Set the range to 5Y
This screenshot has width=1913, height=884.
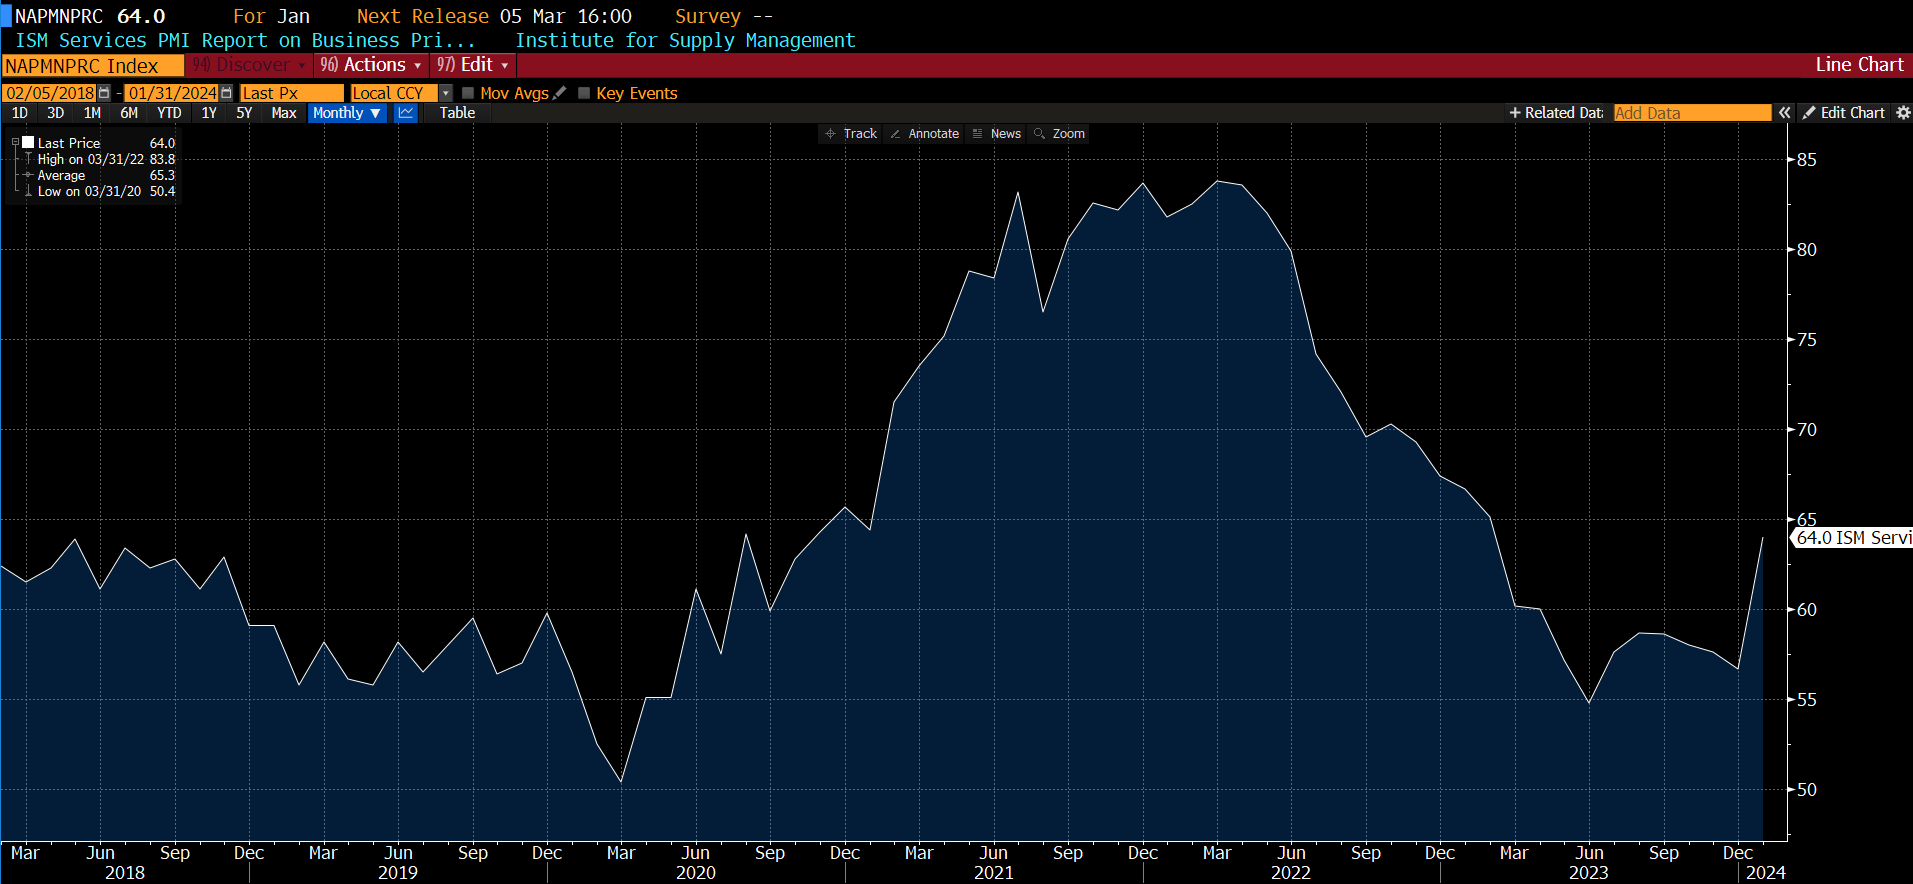[x=244, y=113]
